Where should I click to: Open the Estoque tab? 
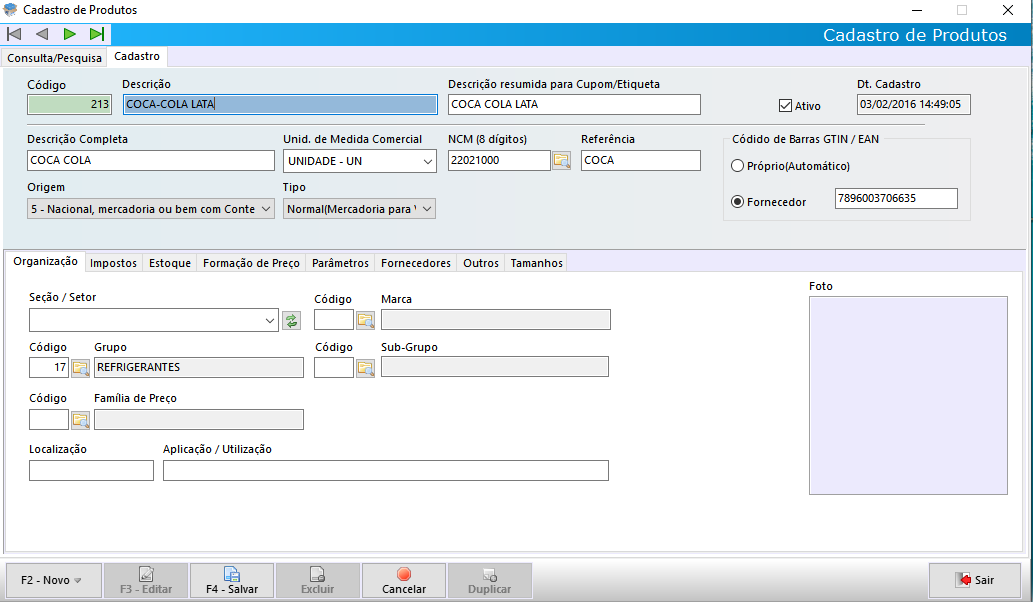(x=170, y=263)
